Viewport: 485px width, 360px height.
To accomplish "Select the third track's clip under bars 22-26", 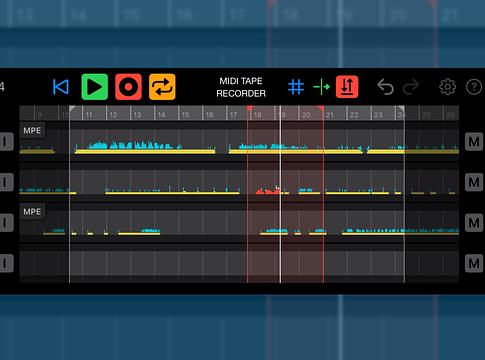I will click(400, 231).
